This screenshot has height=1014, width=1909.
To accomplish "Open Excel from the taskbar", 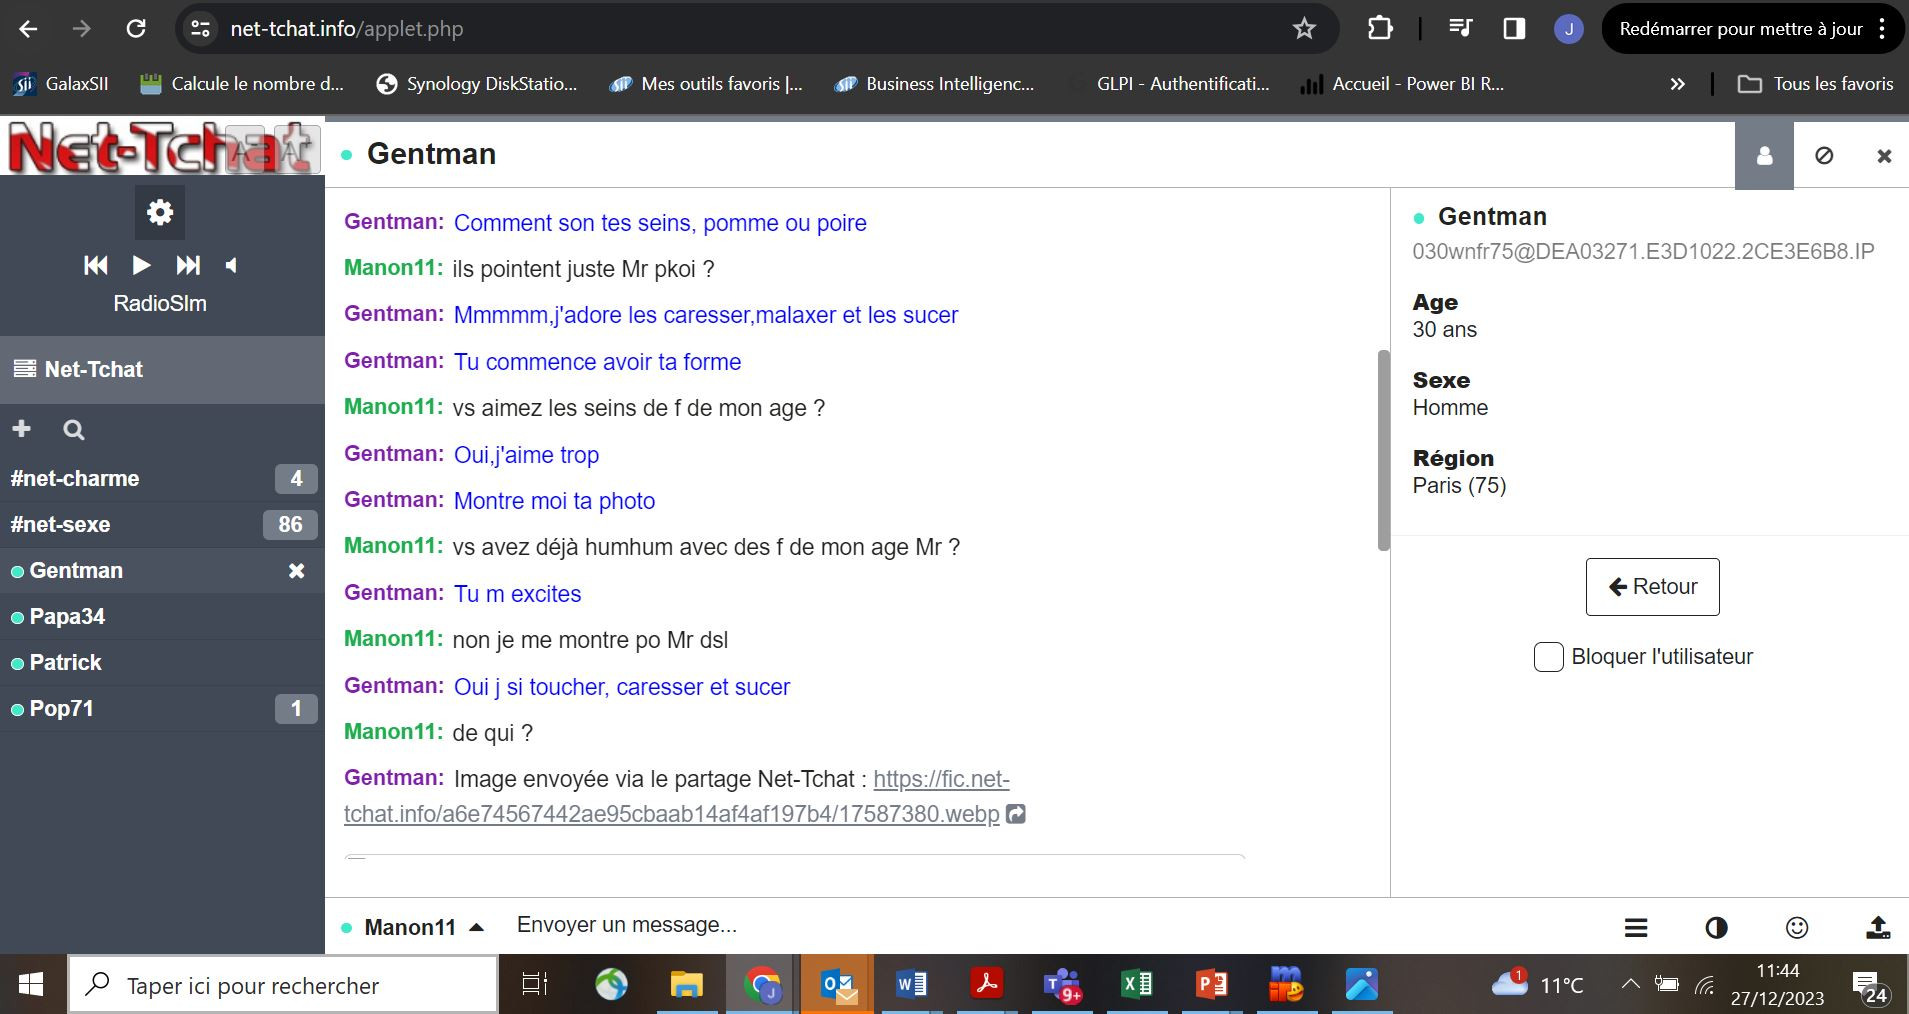I will 1137,985.
